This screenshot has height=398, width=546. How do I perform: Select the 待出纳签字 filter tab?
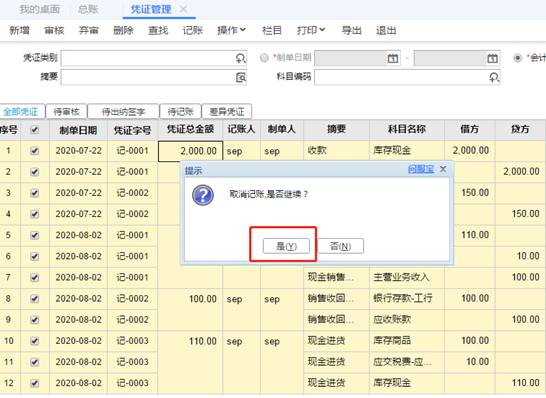pyautogui.click(x=123, y=112)
